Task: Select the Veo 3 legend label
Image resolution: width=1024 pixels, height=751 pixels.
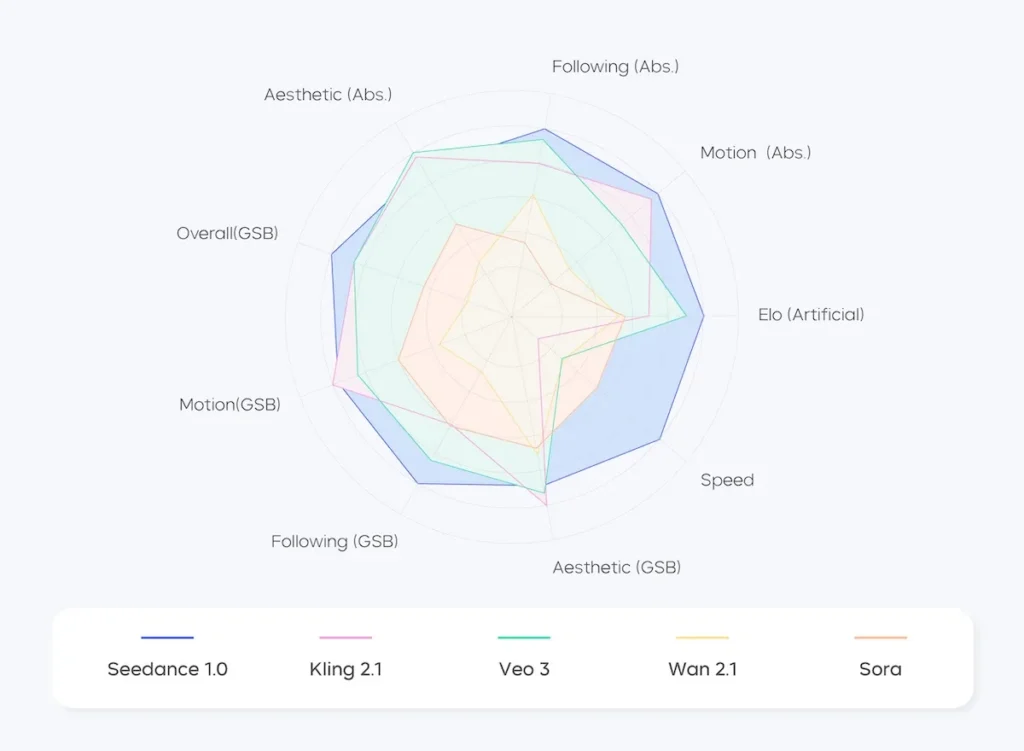Action: tap(524, 669)
